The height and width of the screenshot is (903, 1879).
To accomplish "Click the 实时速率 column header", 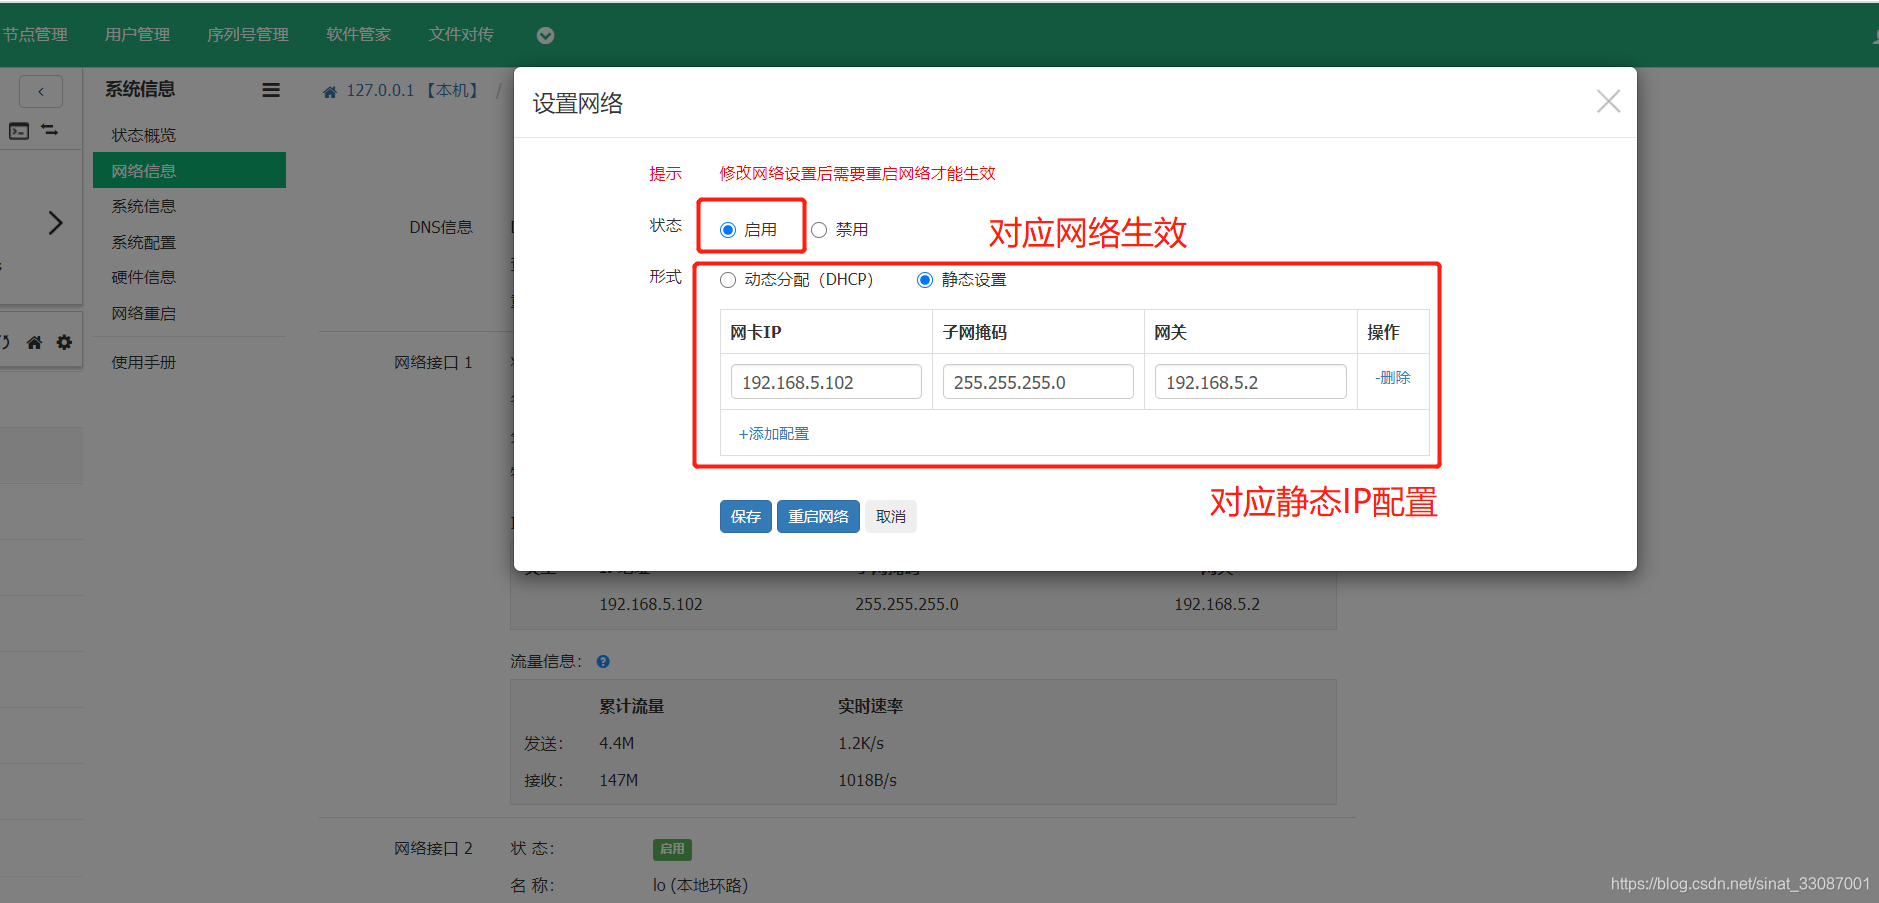I will tap(870, 706).
